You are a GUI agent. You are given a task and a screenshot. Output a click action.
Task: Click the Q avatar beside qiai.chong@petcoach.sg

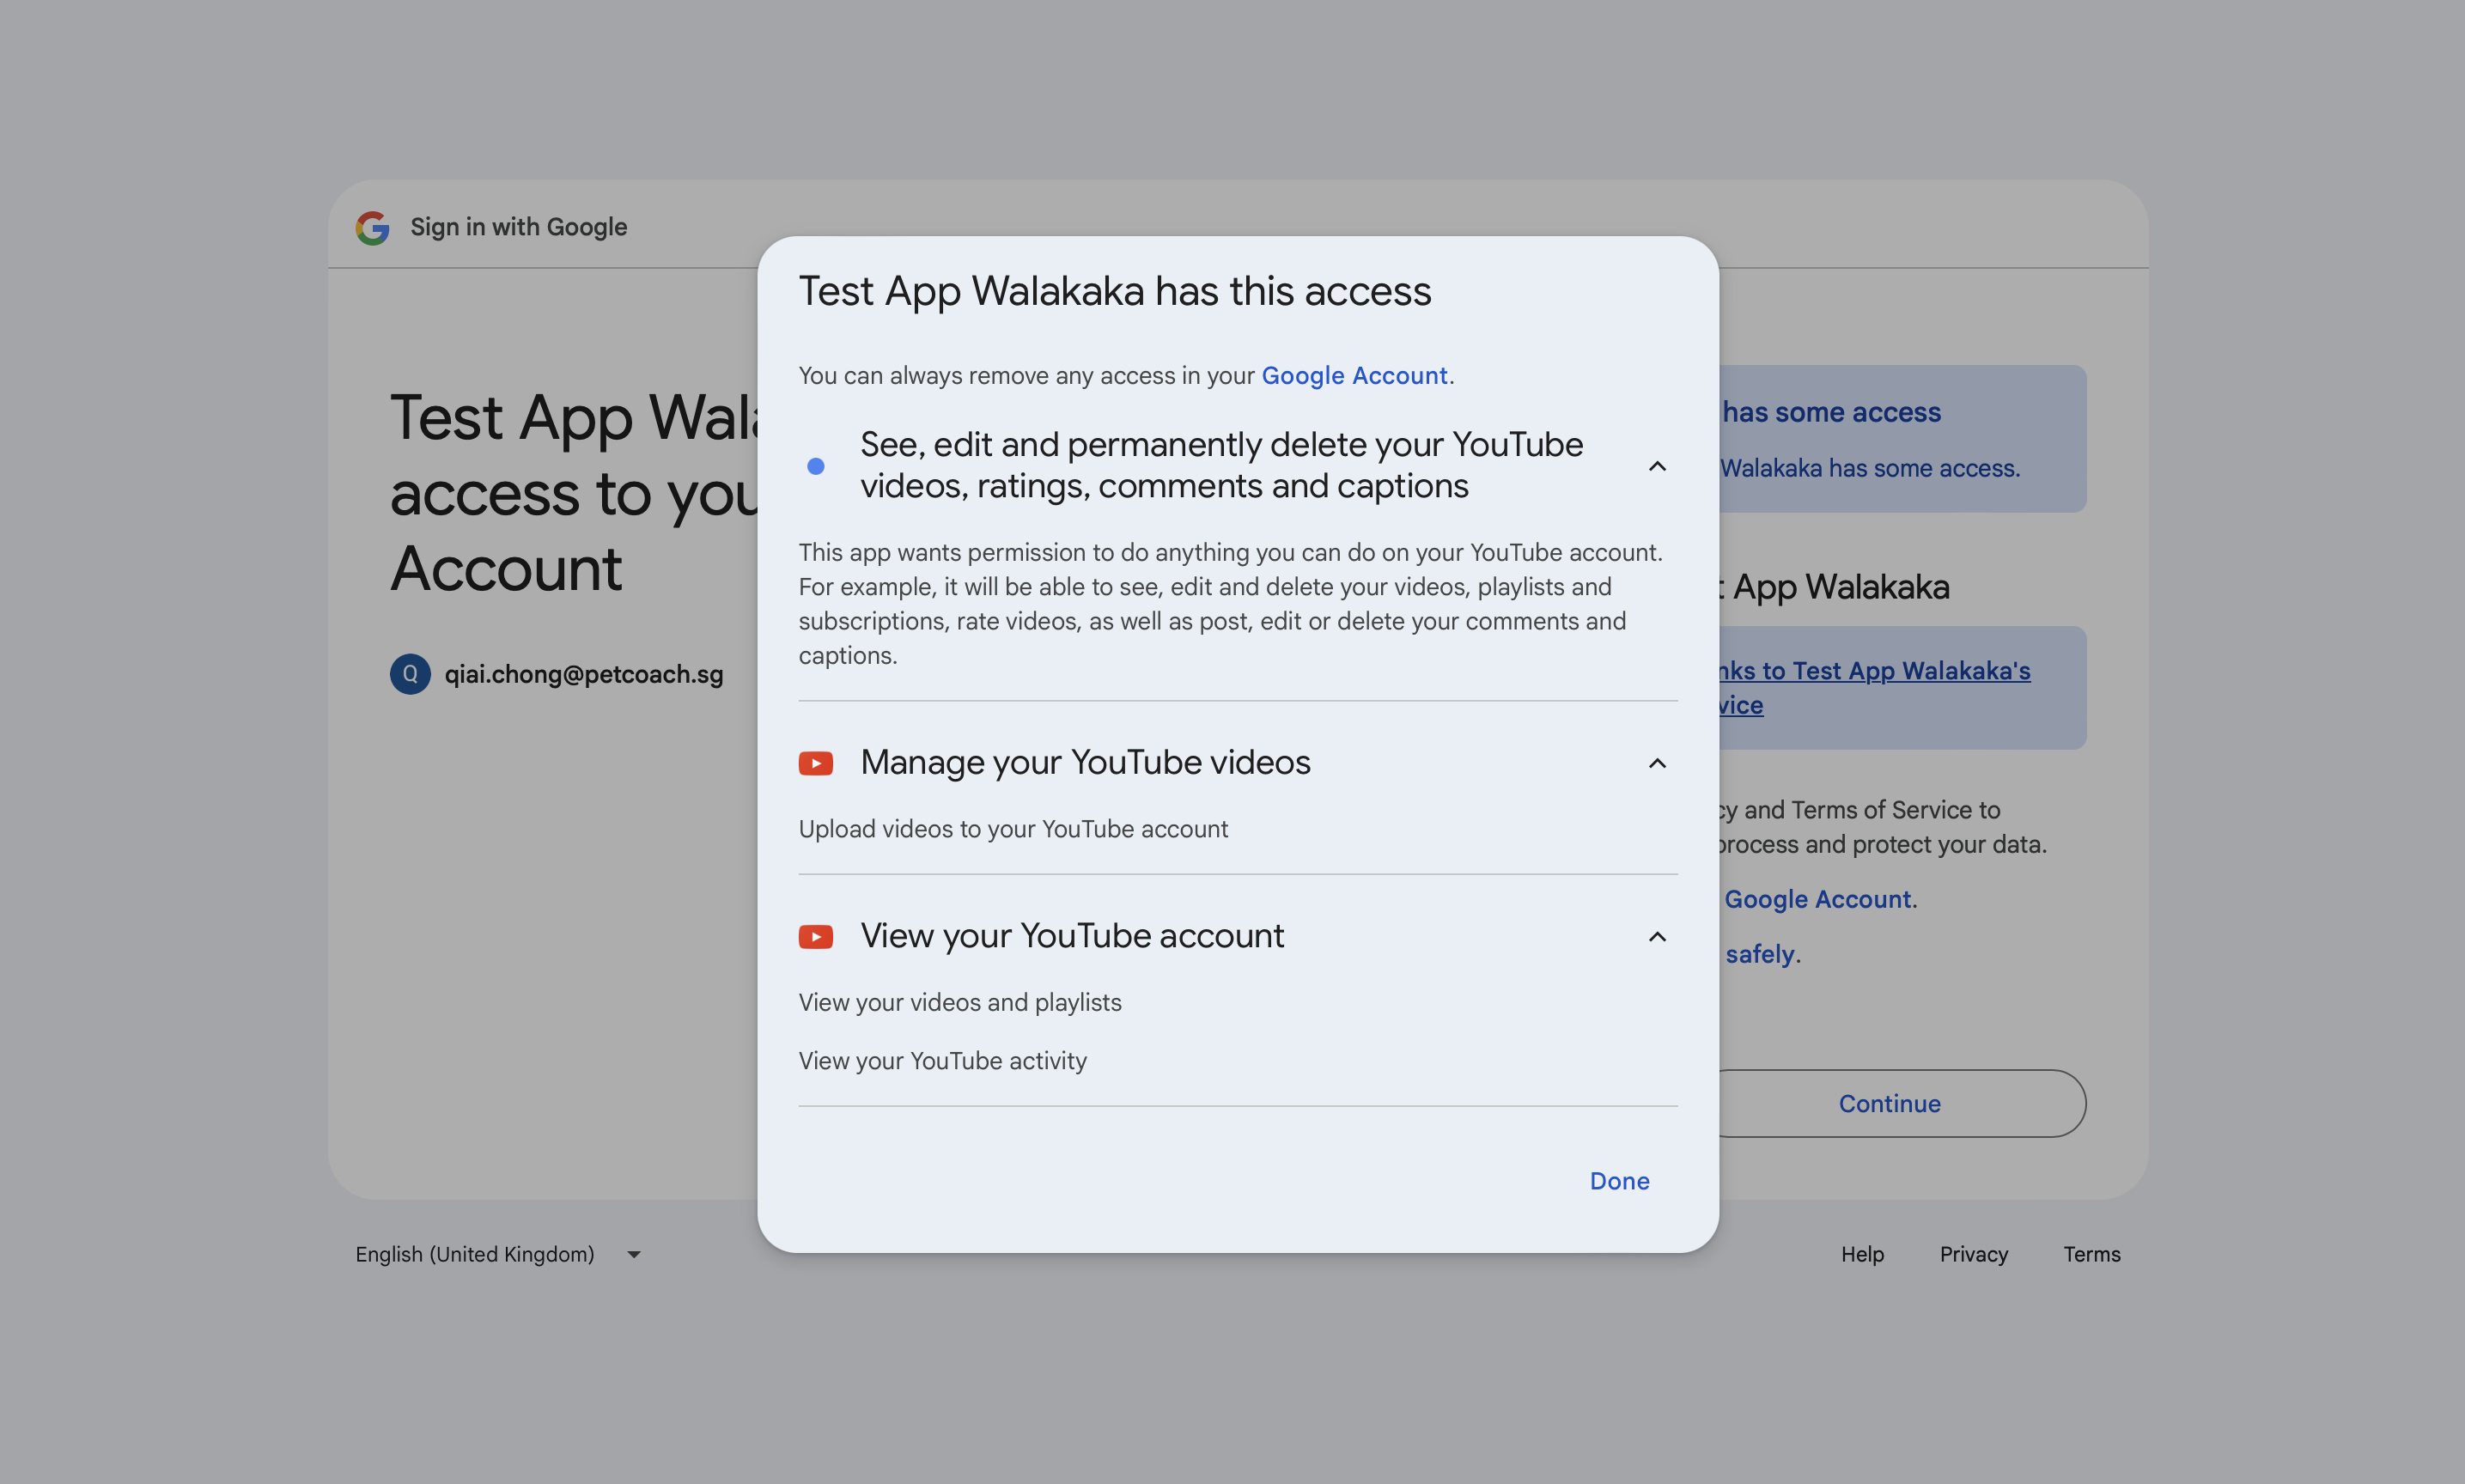[410, 674]
